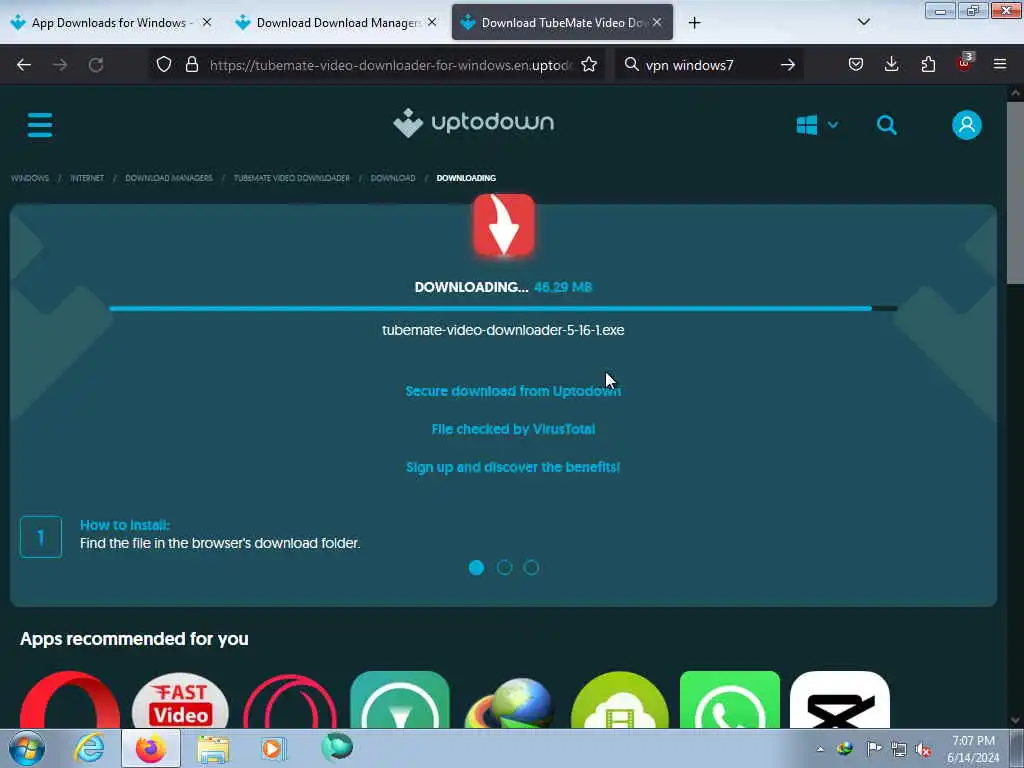This screenshot has height=768, width=1024.
Task: Click the muted volume tray icon
Action: point(923,750)
